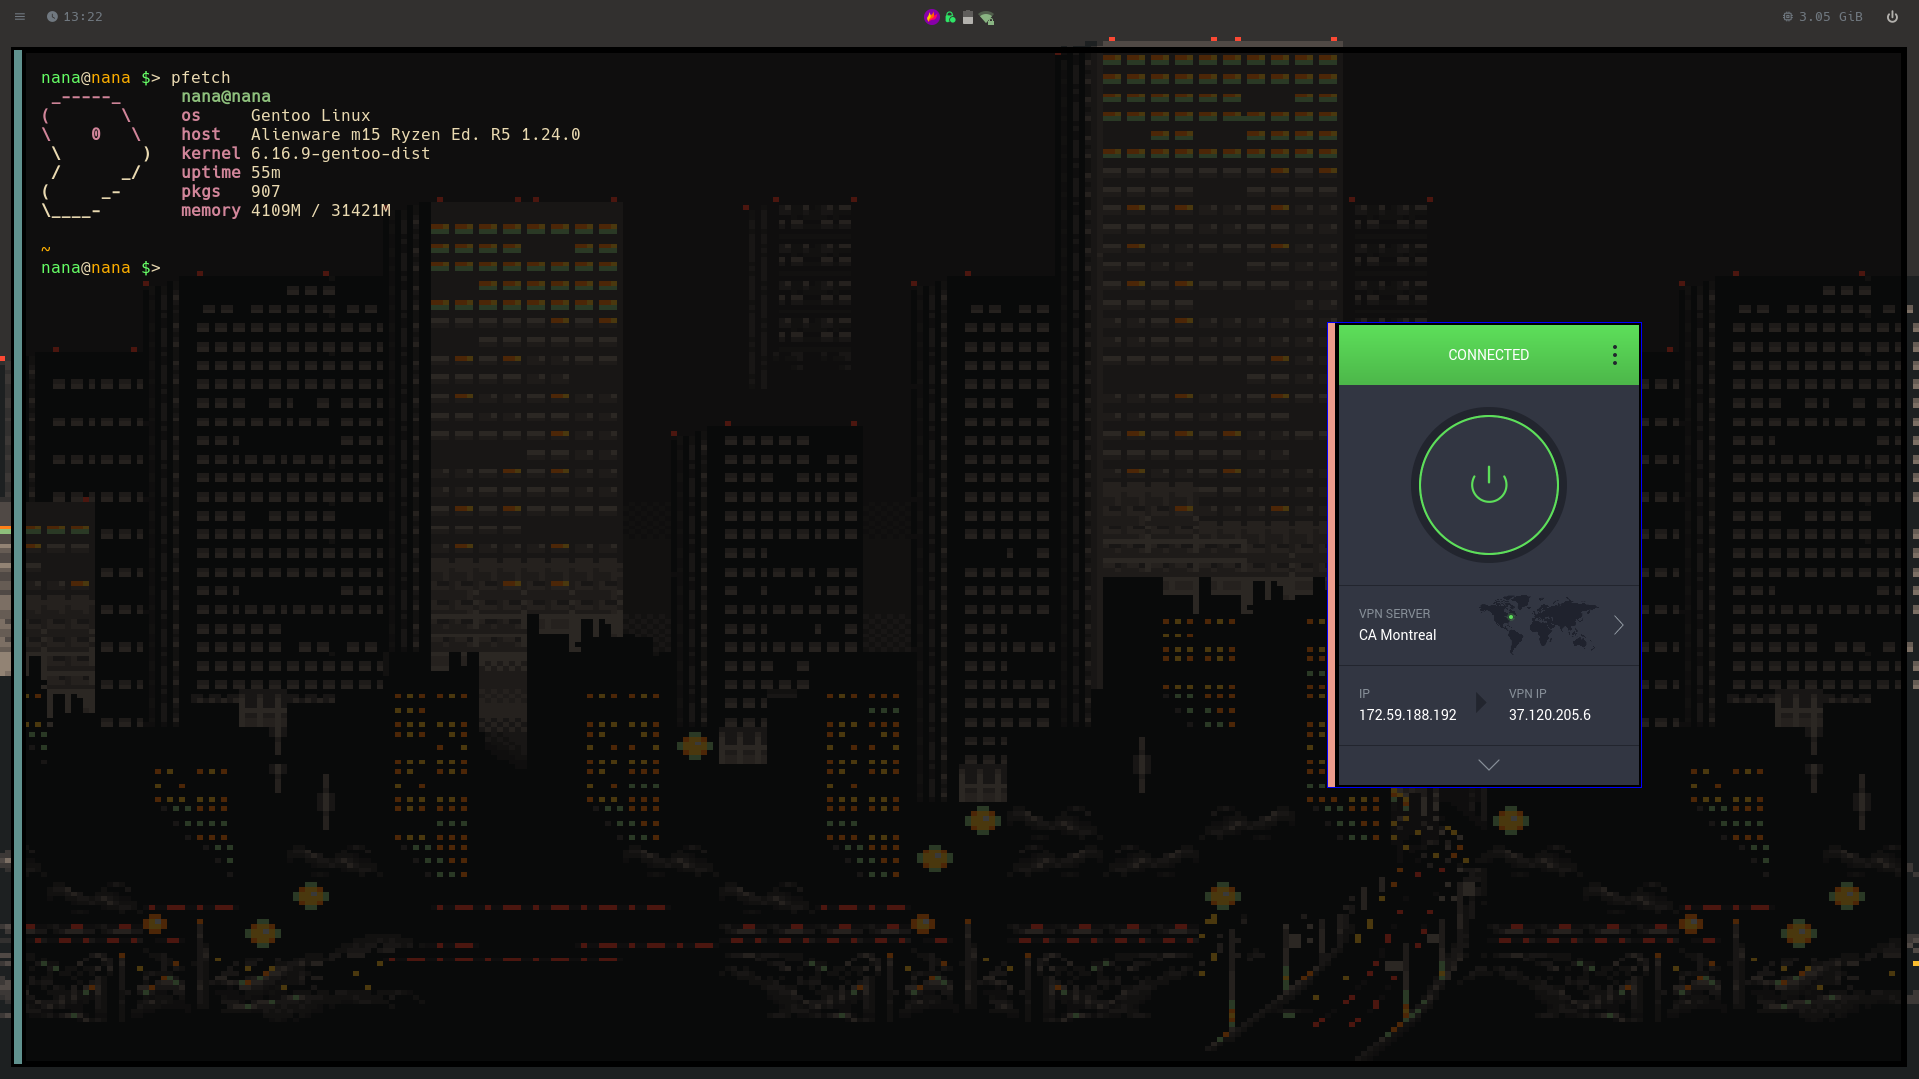1919x1079 pixels.
Task: Click the world map in VPN server row
Action: (x=1537, y=623)
